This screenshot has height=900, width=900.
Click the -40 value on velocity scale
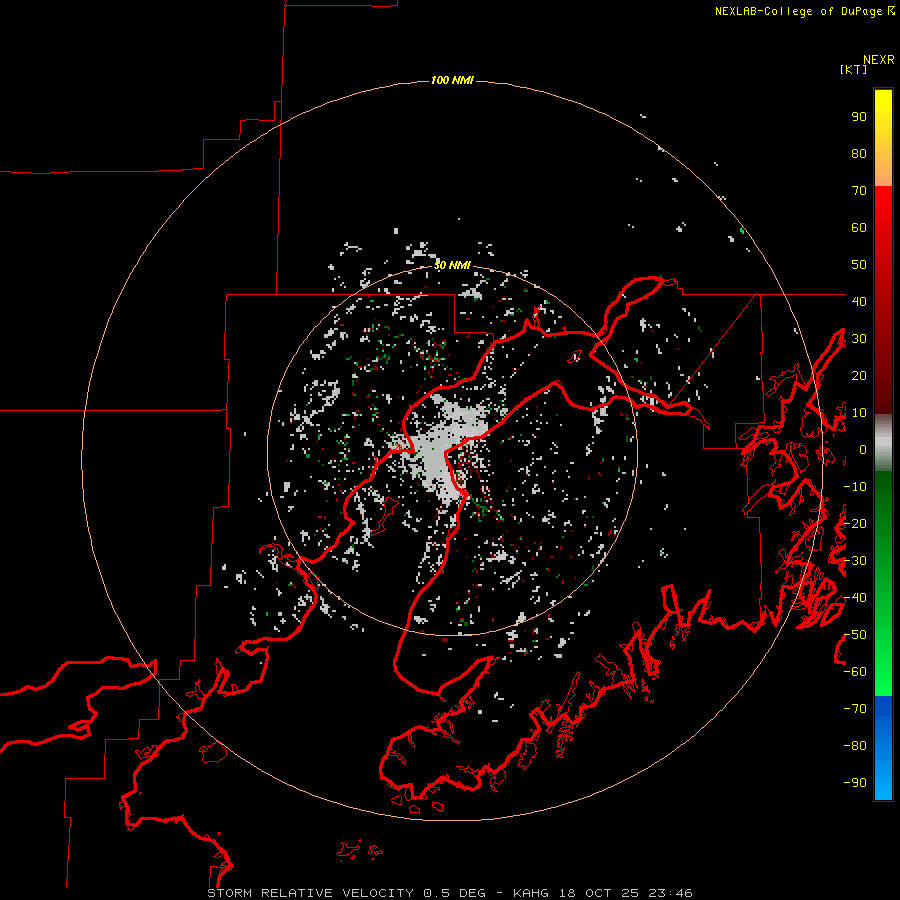point(855,598)
